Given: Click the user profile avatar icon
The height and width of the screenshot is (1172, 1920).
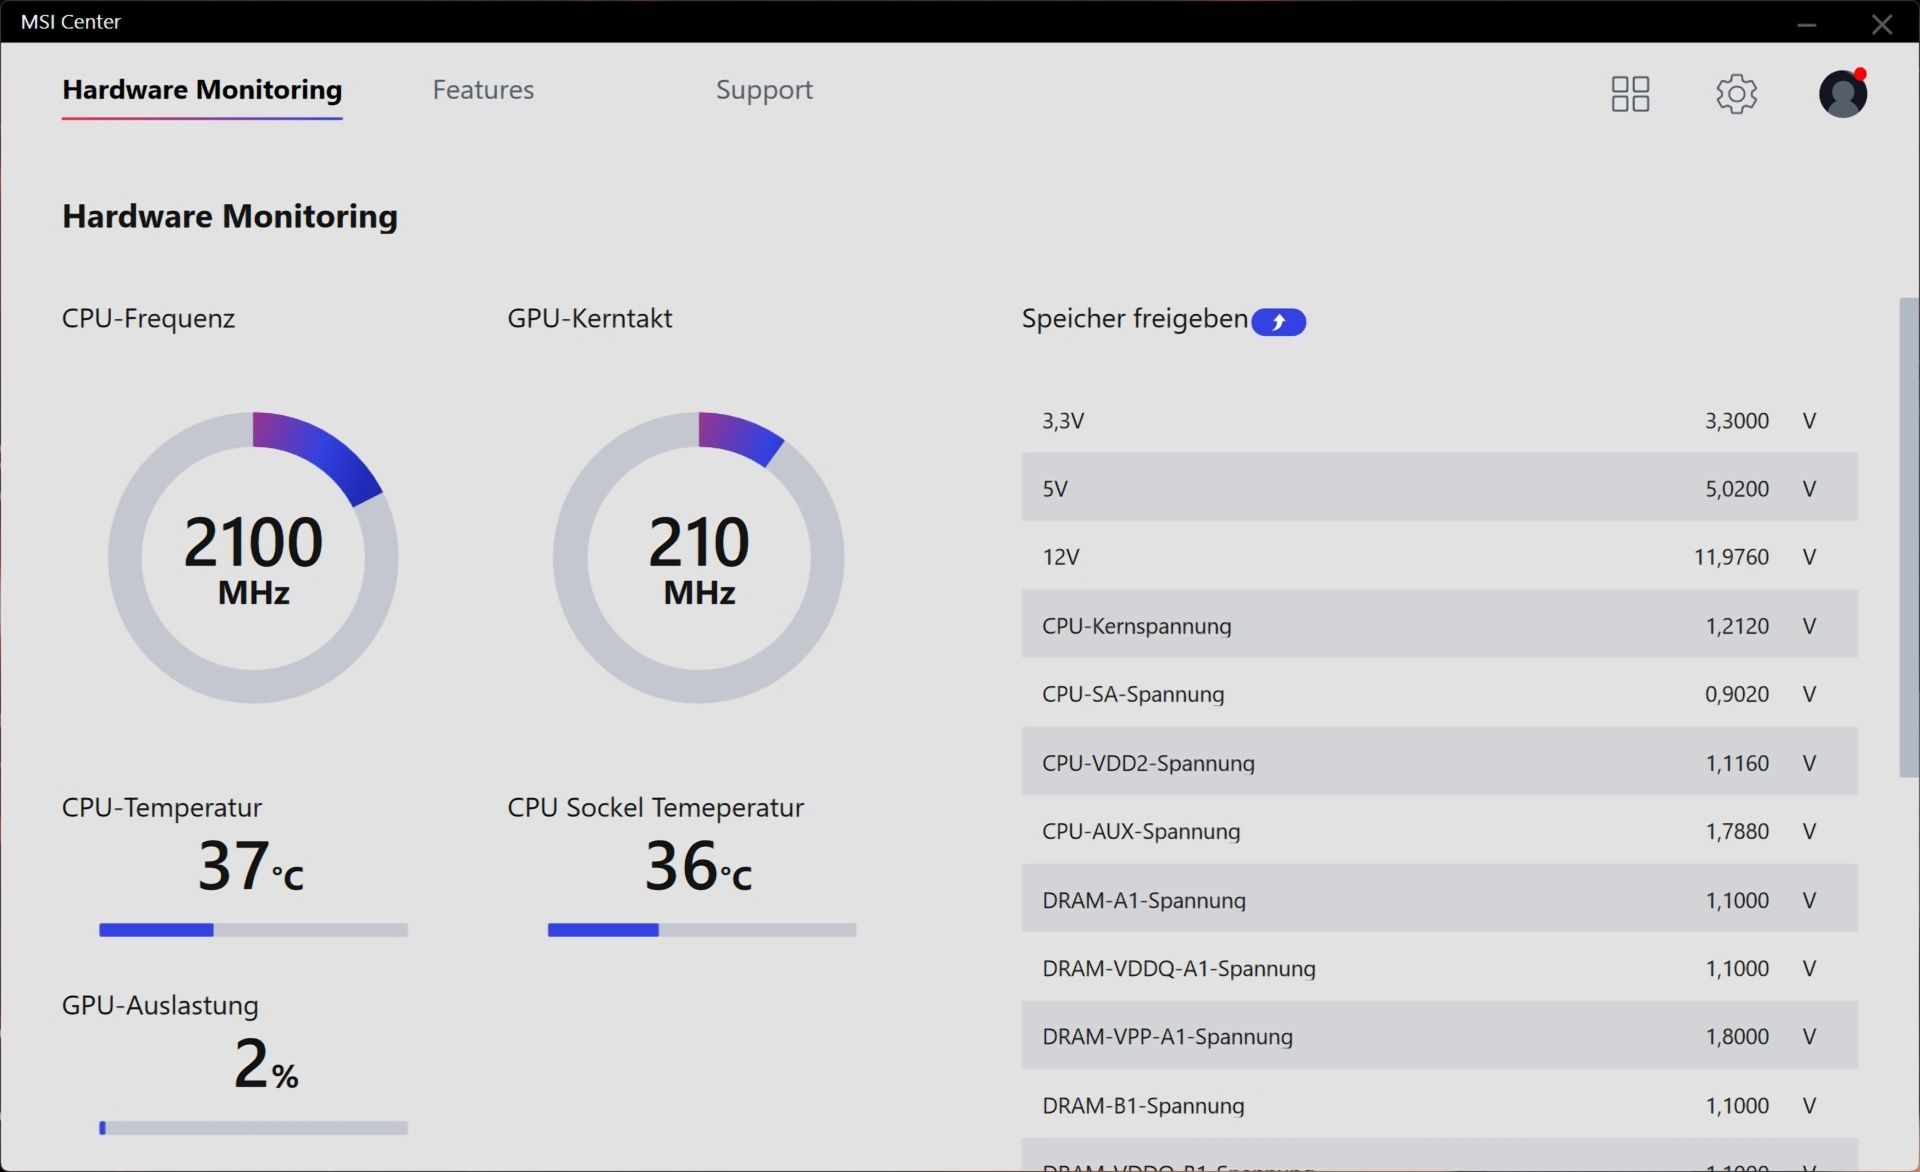Looking at the screenshot, I should 1842,94.
